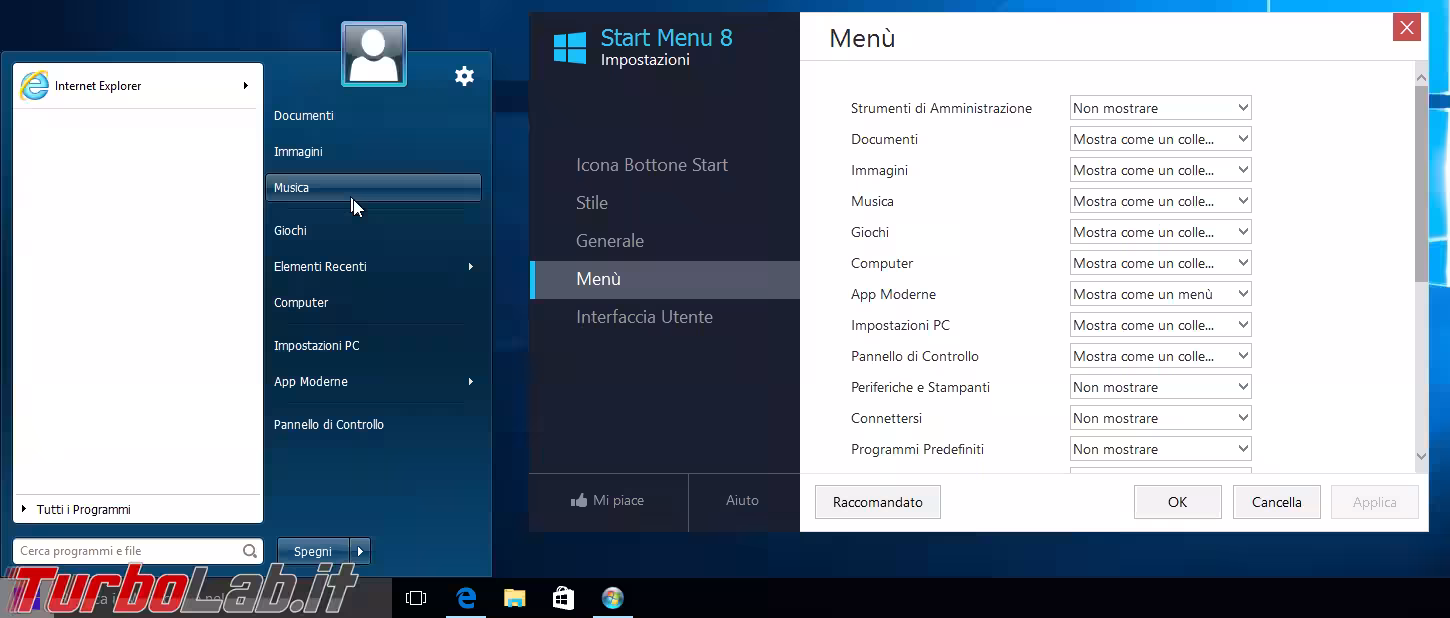
Task: Open settings via the gear icon
Action: pos(464,75)
